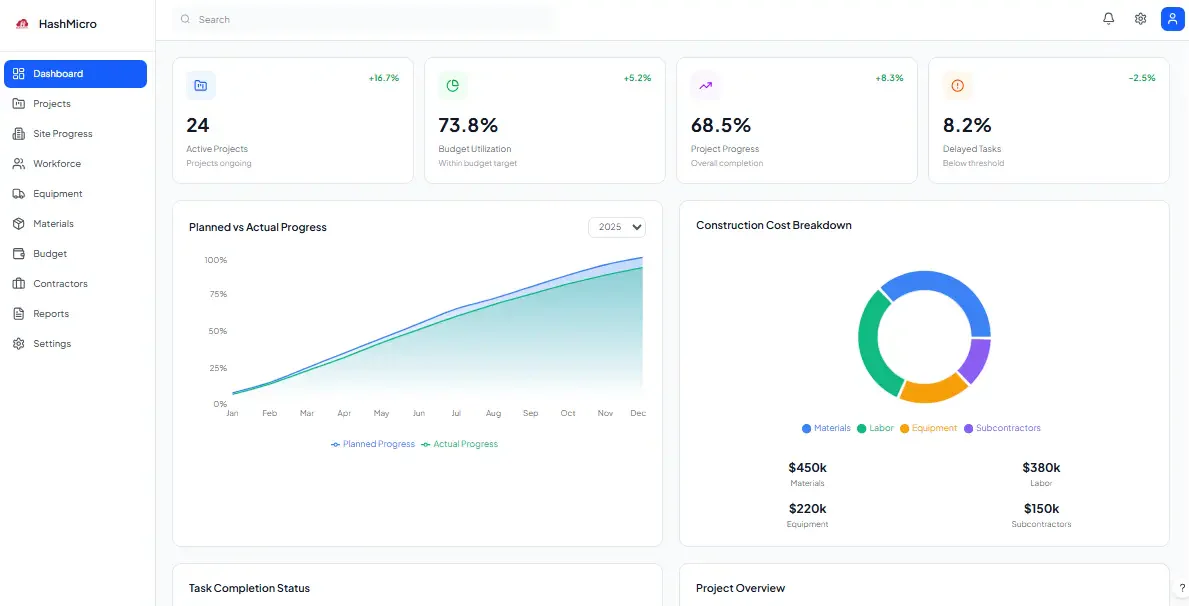Click the Site Progress building icon
This screenshot has width=1189, height=606.
19,133
